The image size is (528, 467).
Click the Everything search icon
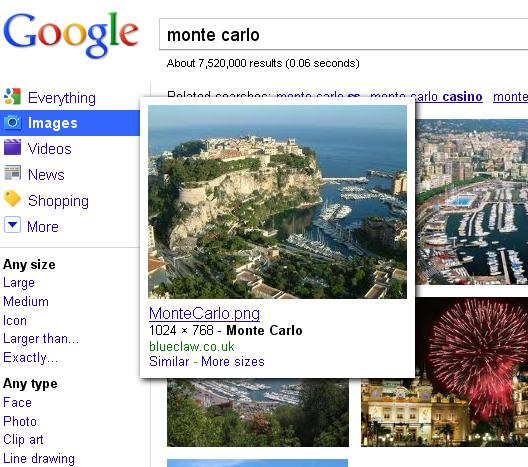click(12, 96)
